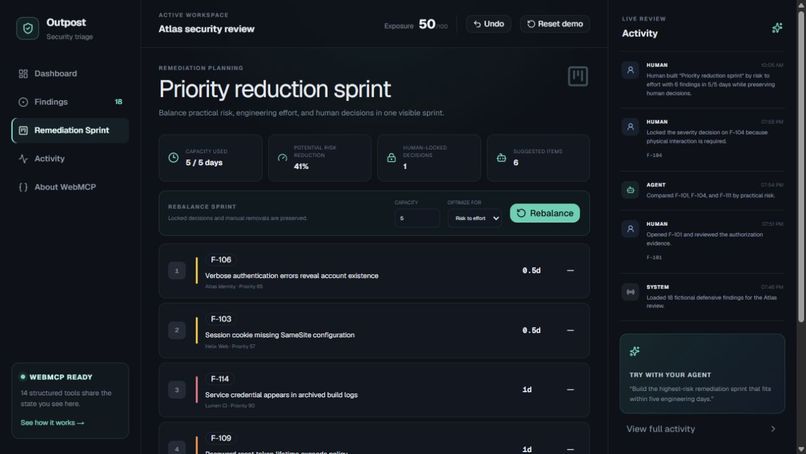Click the 0.5d effort value of F-106

click(x=532, y=270)
